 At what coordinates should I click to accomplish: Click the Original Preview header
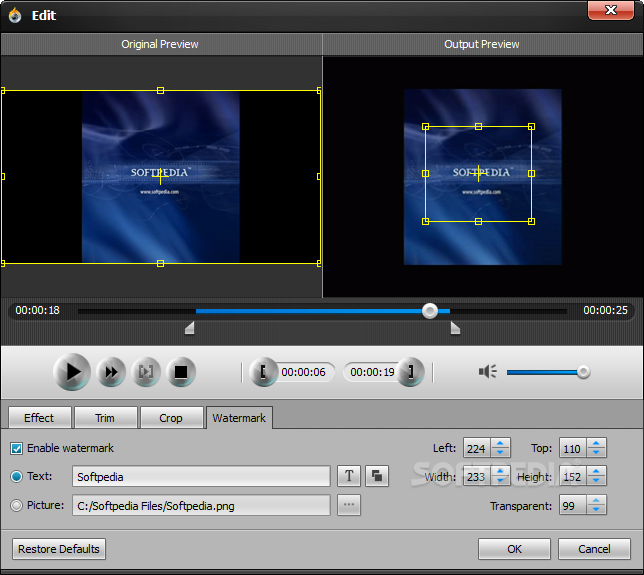160,44
